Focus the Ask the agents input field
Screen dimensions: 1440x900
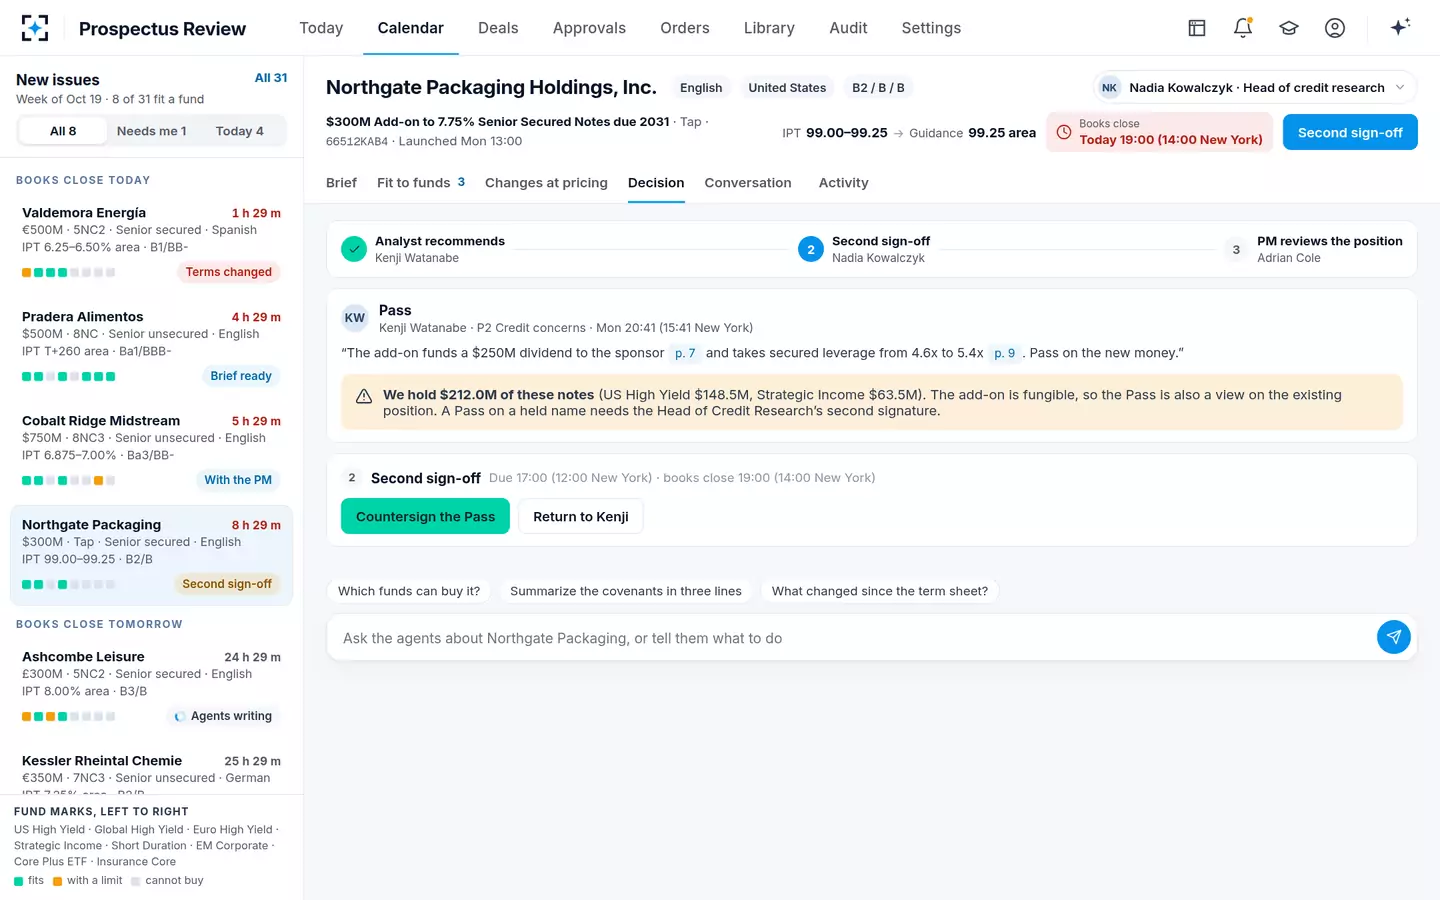click(855, 638)
